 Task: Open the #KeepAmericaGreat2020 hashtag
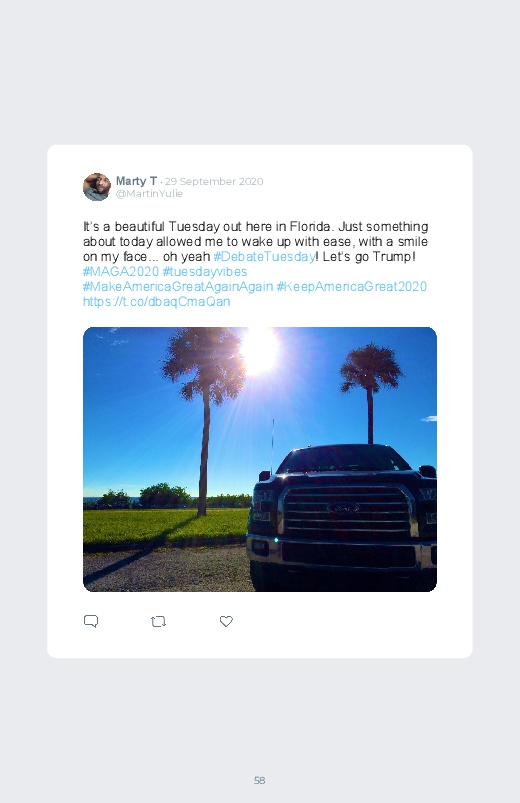(x=351, y=286)
